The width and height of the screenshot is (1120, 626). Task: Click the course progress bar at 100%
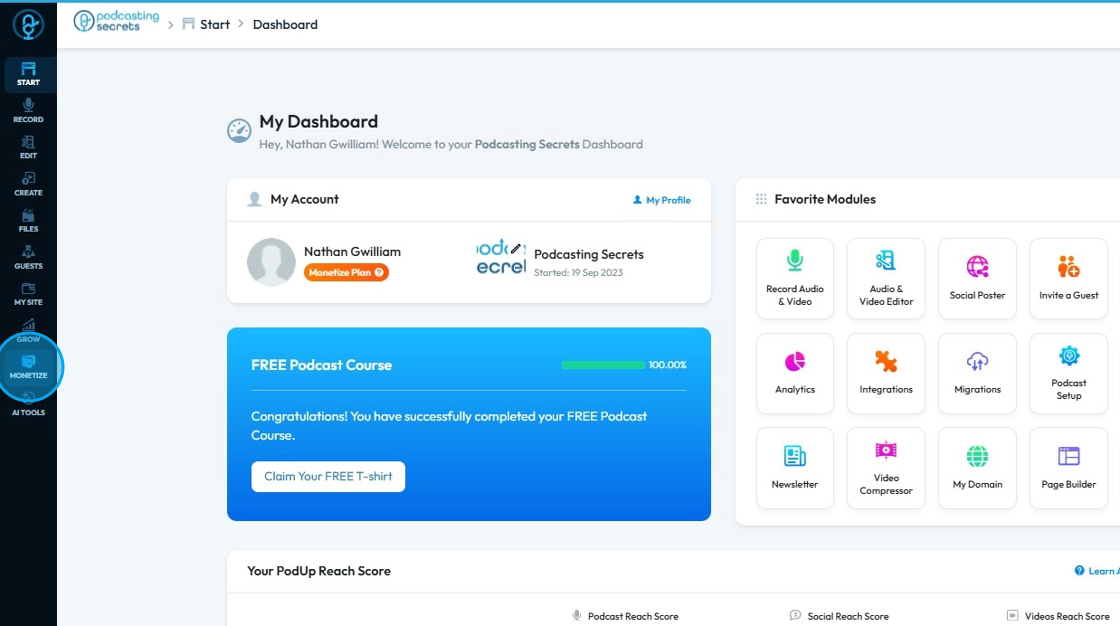click(603, 365)
